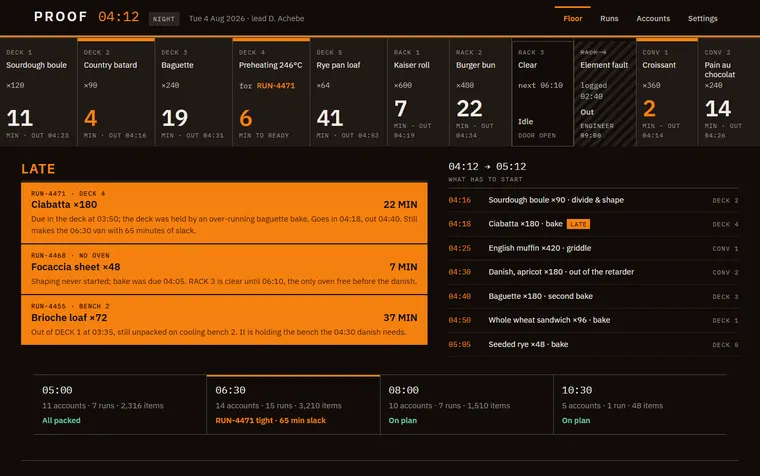Viewport: 760px width, 476px height.
Task: Open the Floor tab
Action: click(572, 18)
